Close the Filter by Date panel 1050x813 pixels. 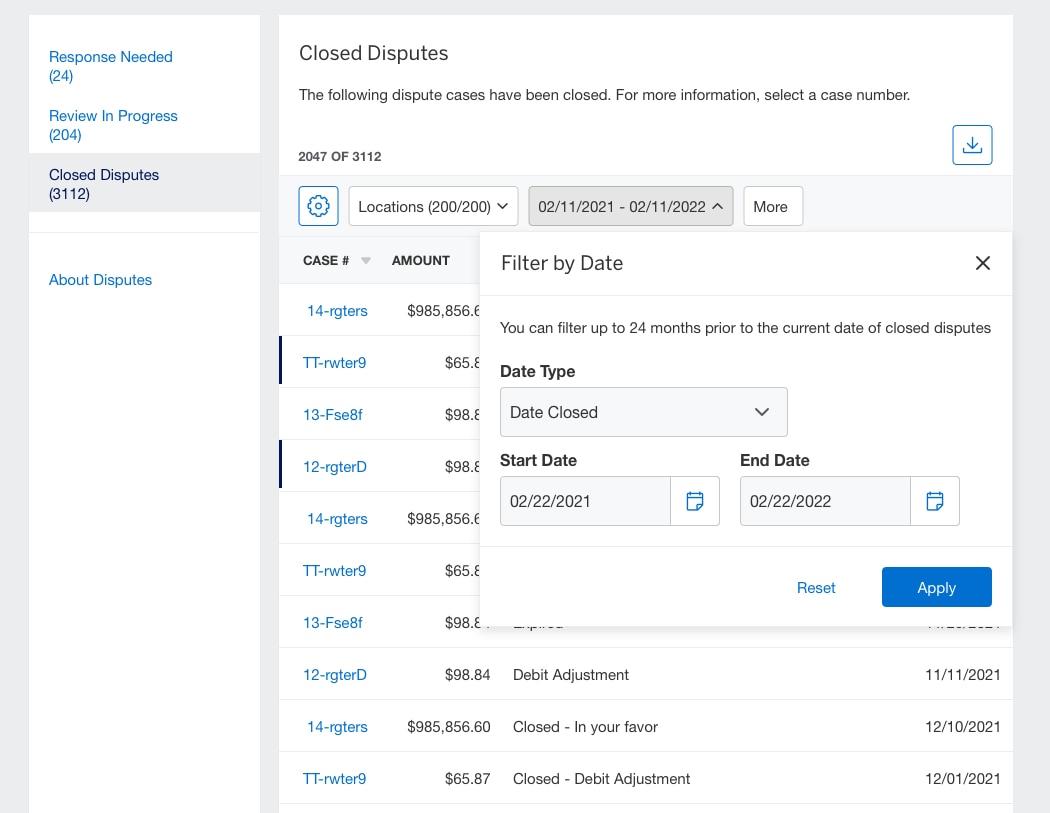coord(982,263)
